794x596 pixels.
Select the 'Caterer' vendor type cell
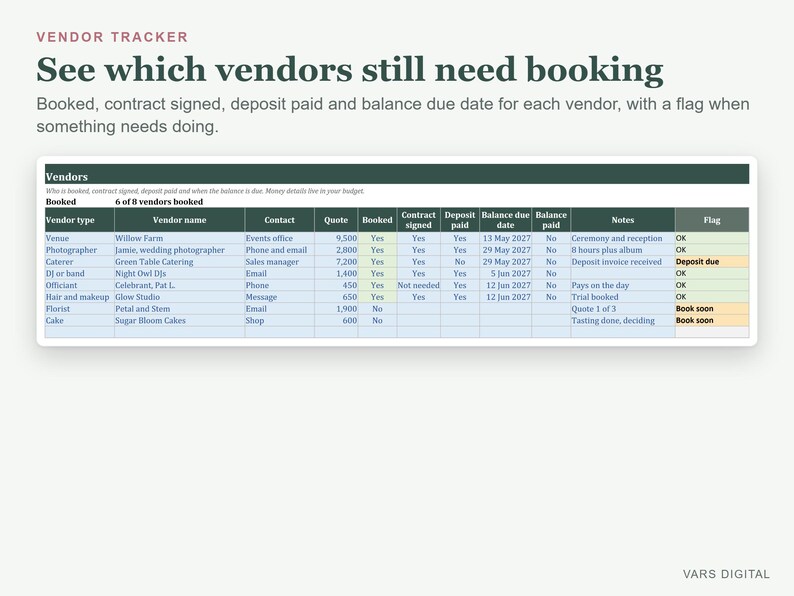point(80,262)
